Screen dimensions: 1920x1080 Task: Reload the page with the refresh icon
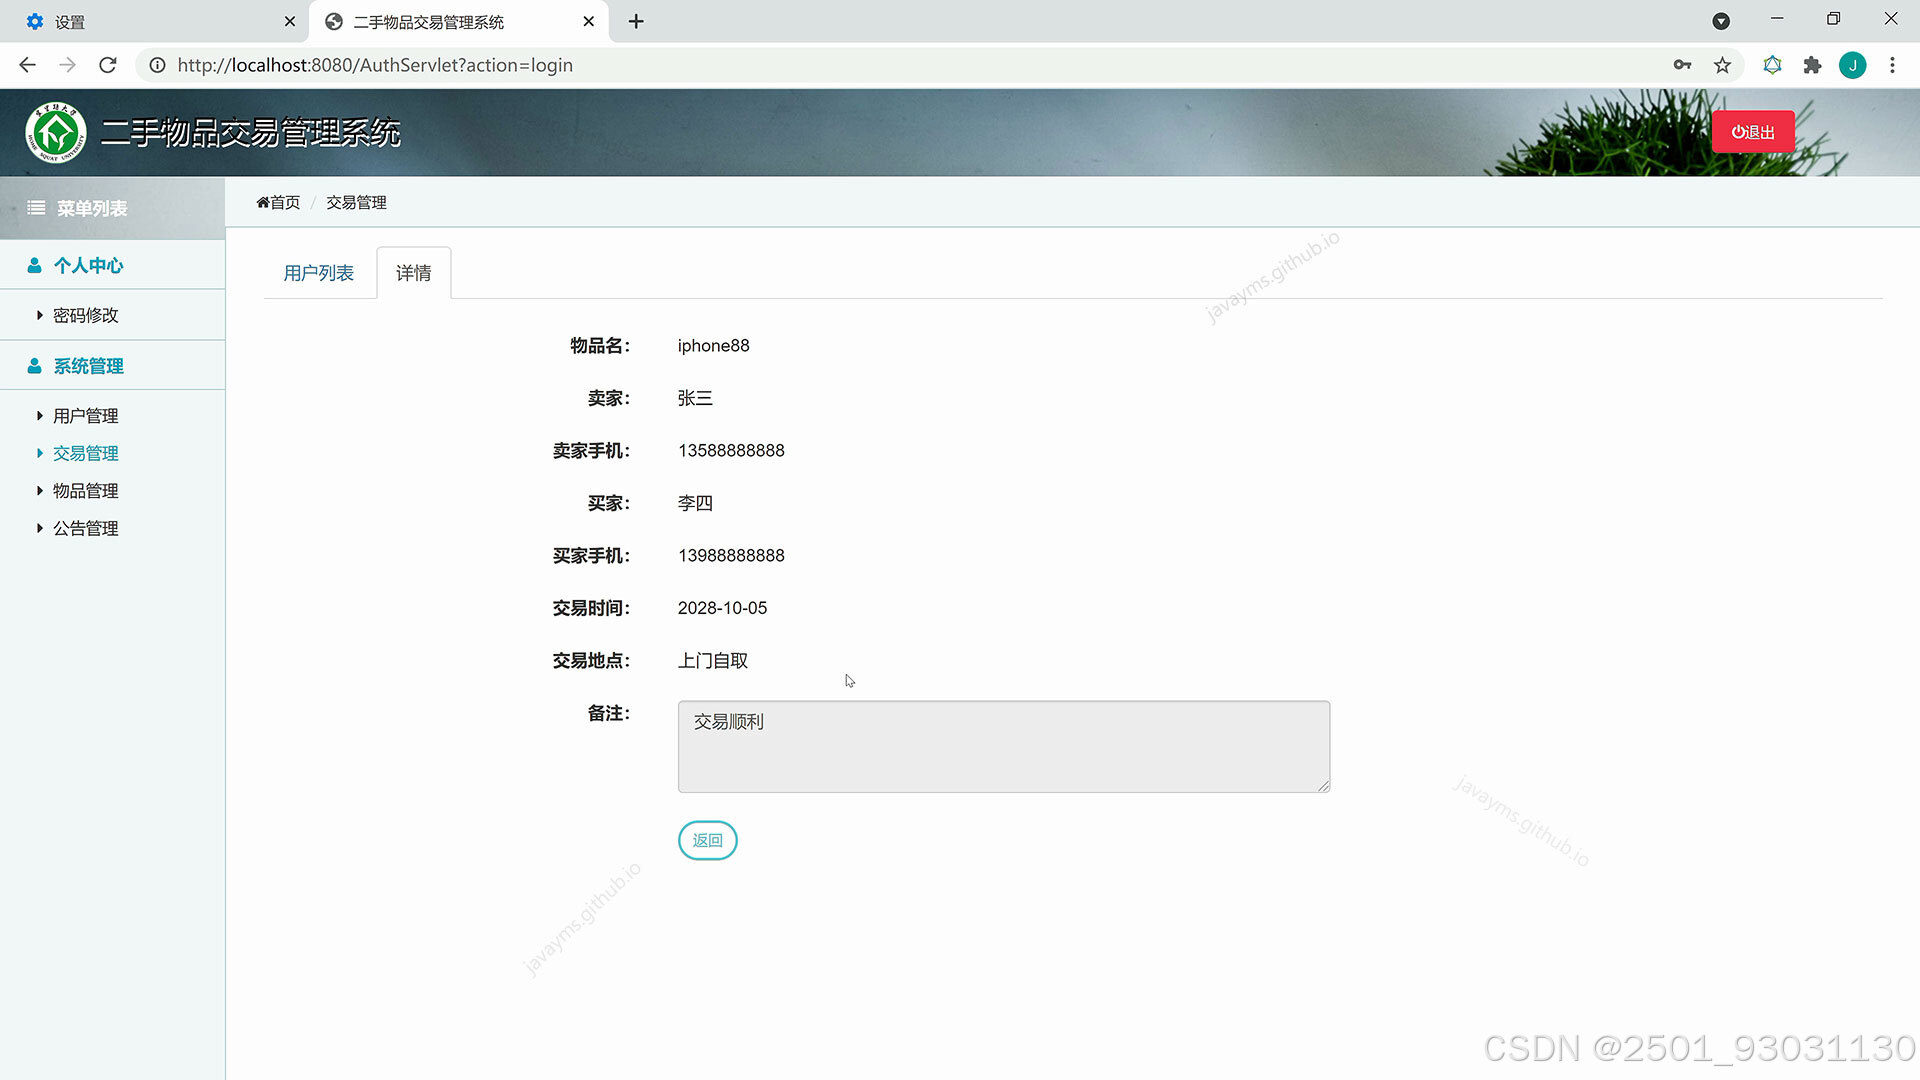[x=108, y=65]
